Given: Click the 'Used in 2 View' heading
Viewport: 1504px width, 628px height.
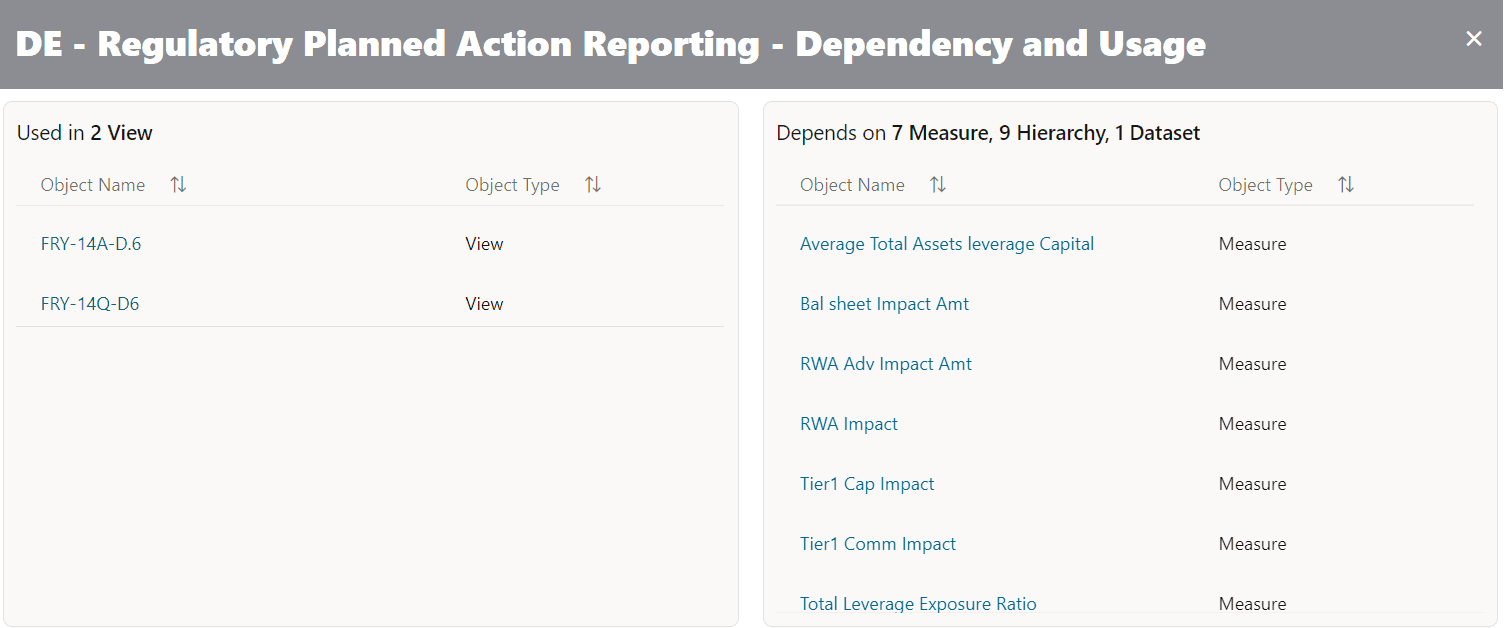Looking at the screenshot, I should tap(85, 133).
